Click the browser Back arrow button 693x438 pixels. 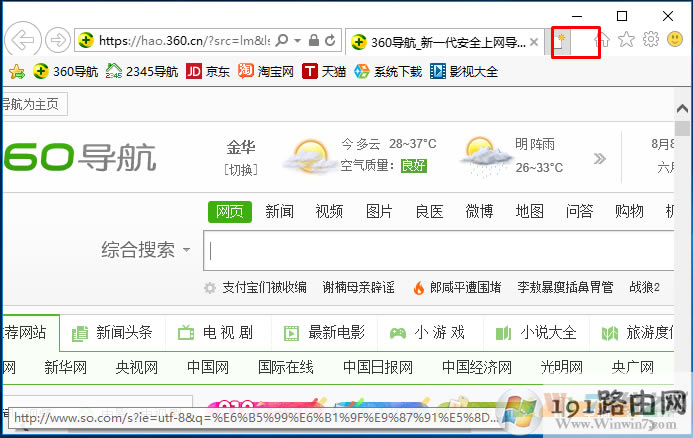click(23, 40)
